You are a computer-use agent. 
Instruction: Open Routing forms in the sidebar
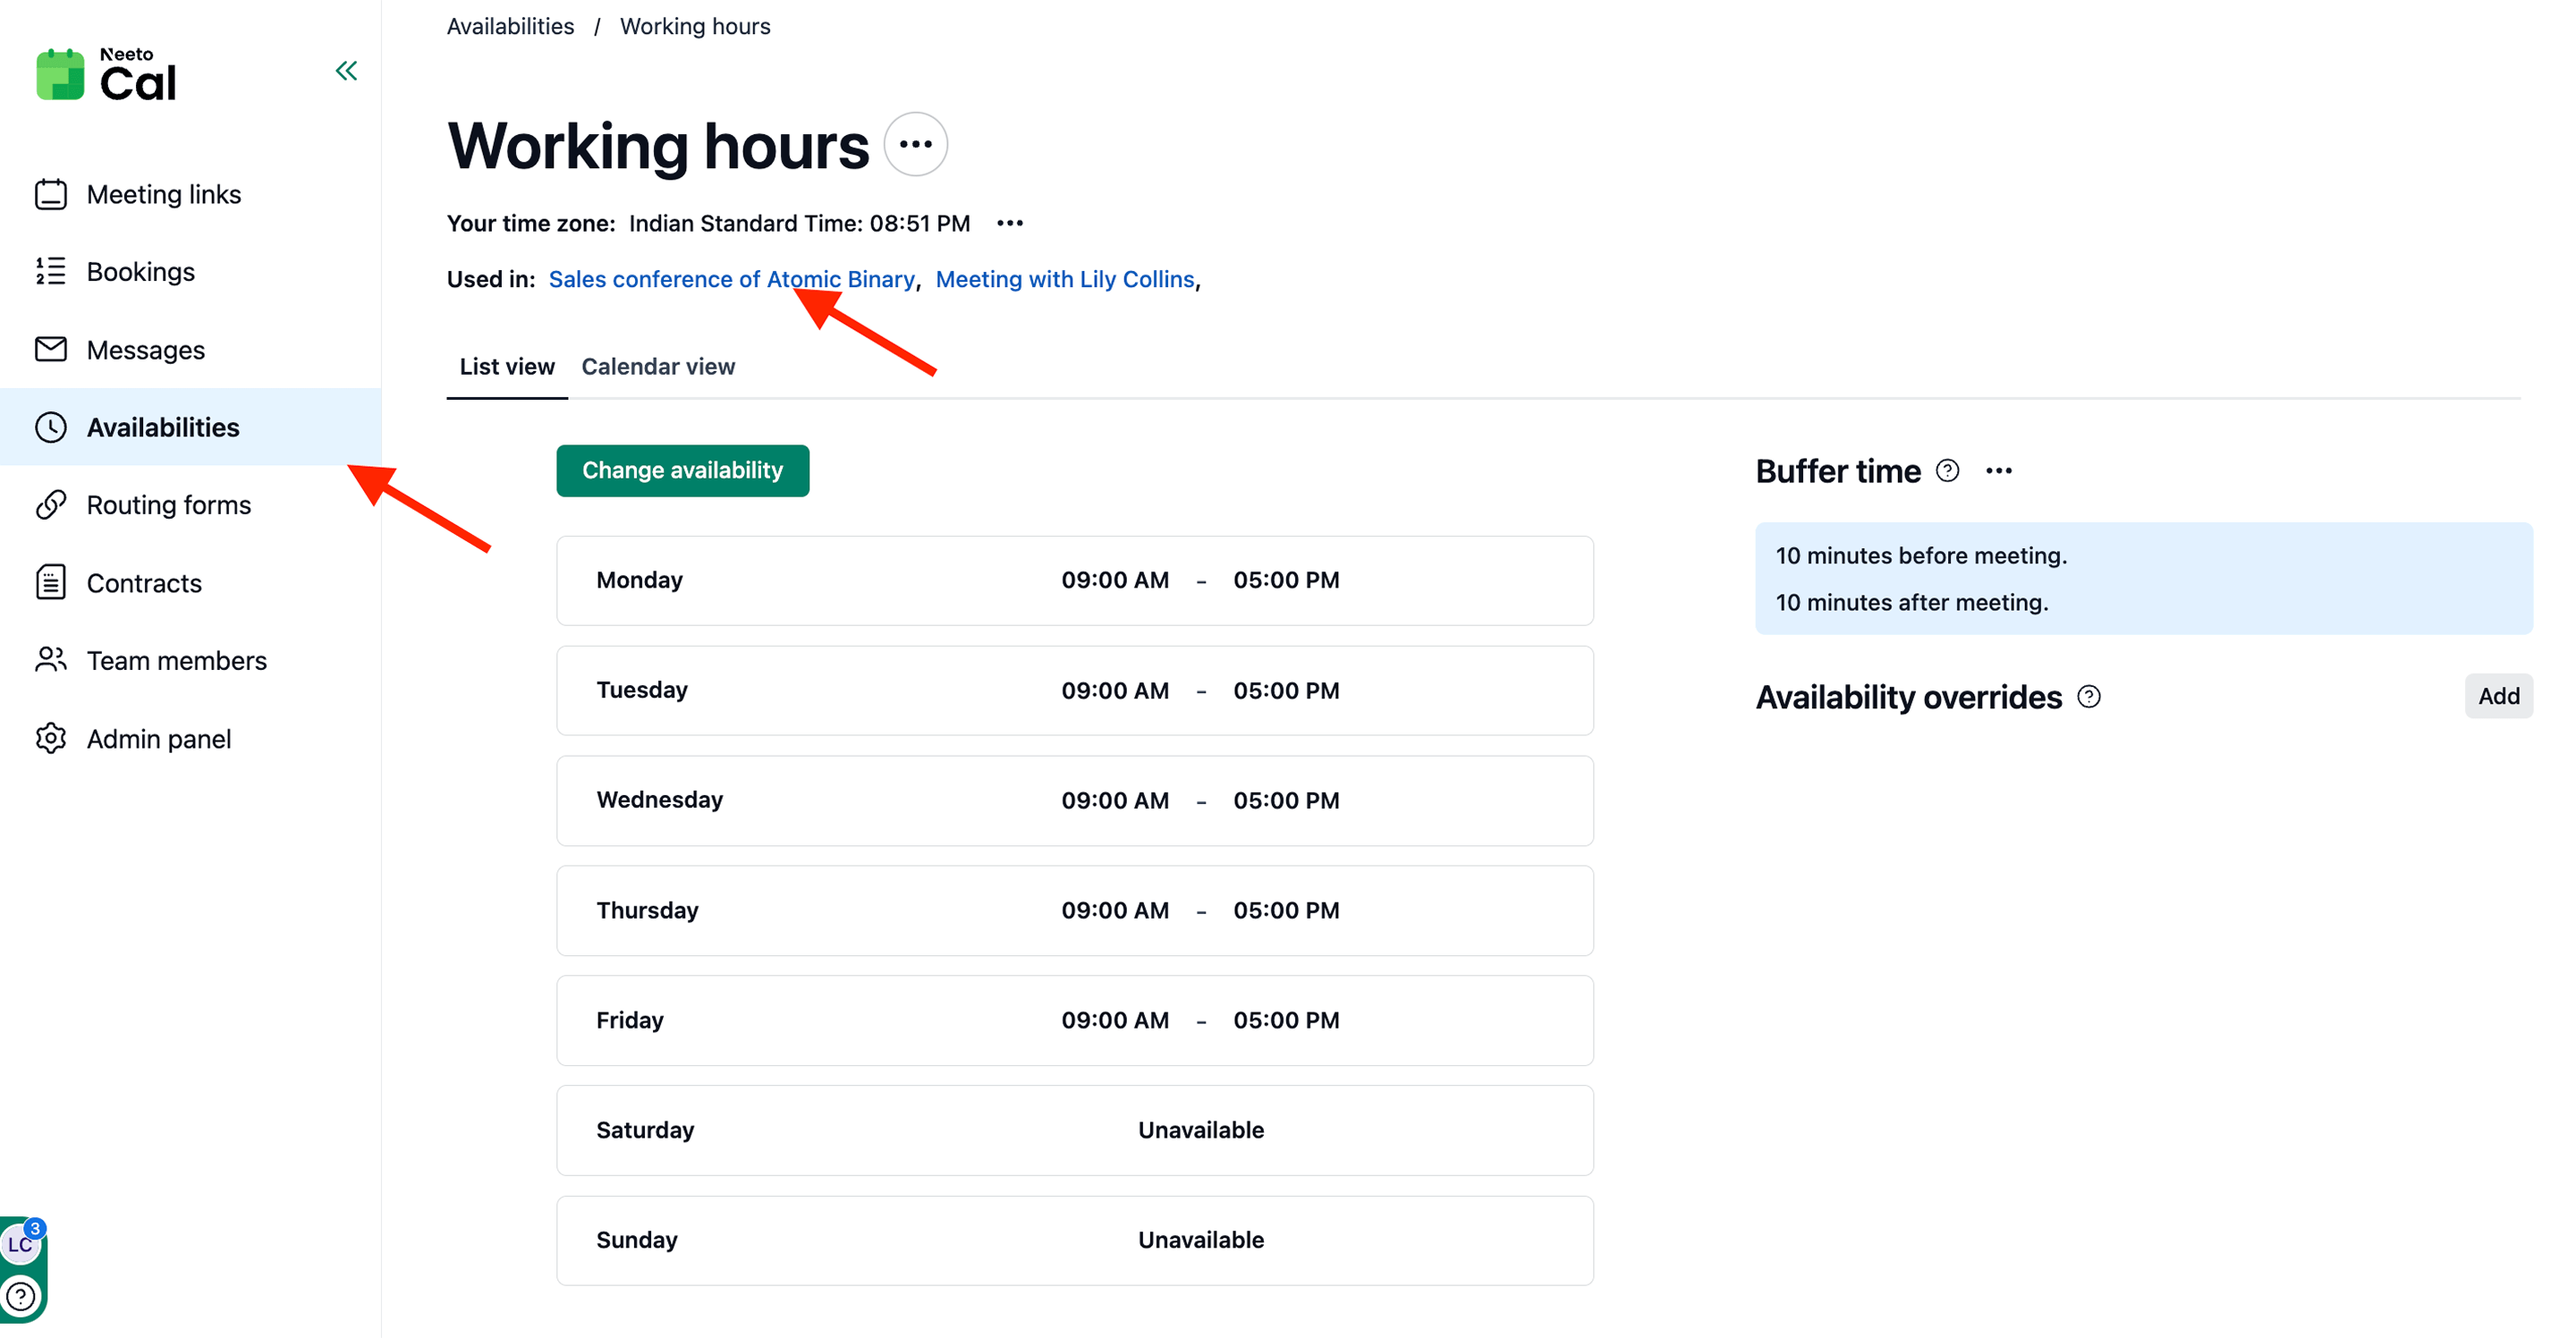click(x=168, y=505)
